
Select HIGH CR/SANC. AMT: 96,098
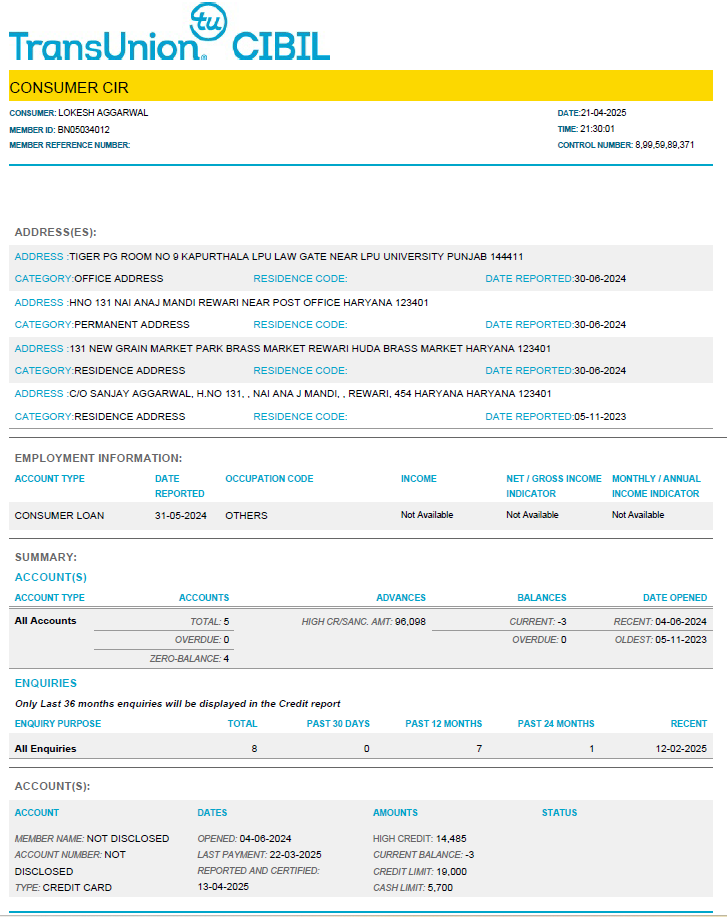364,622
